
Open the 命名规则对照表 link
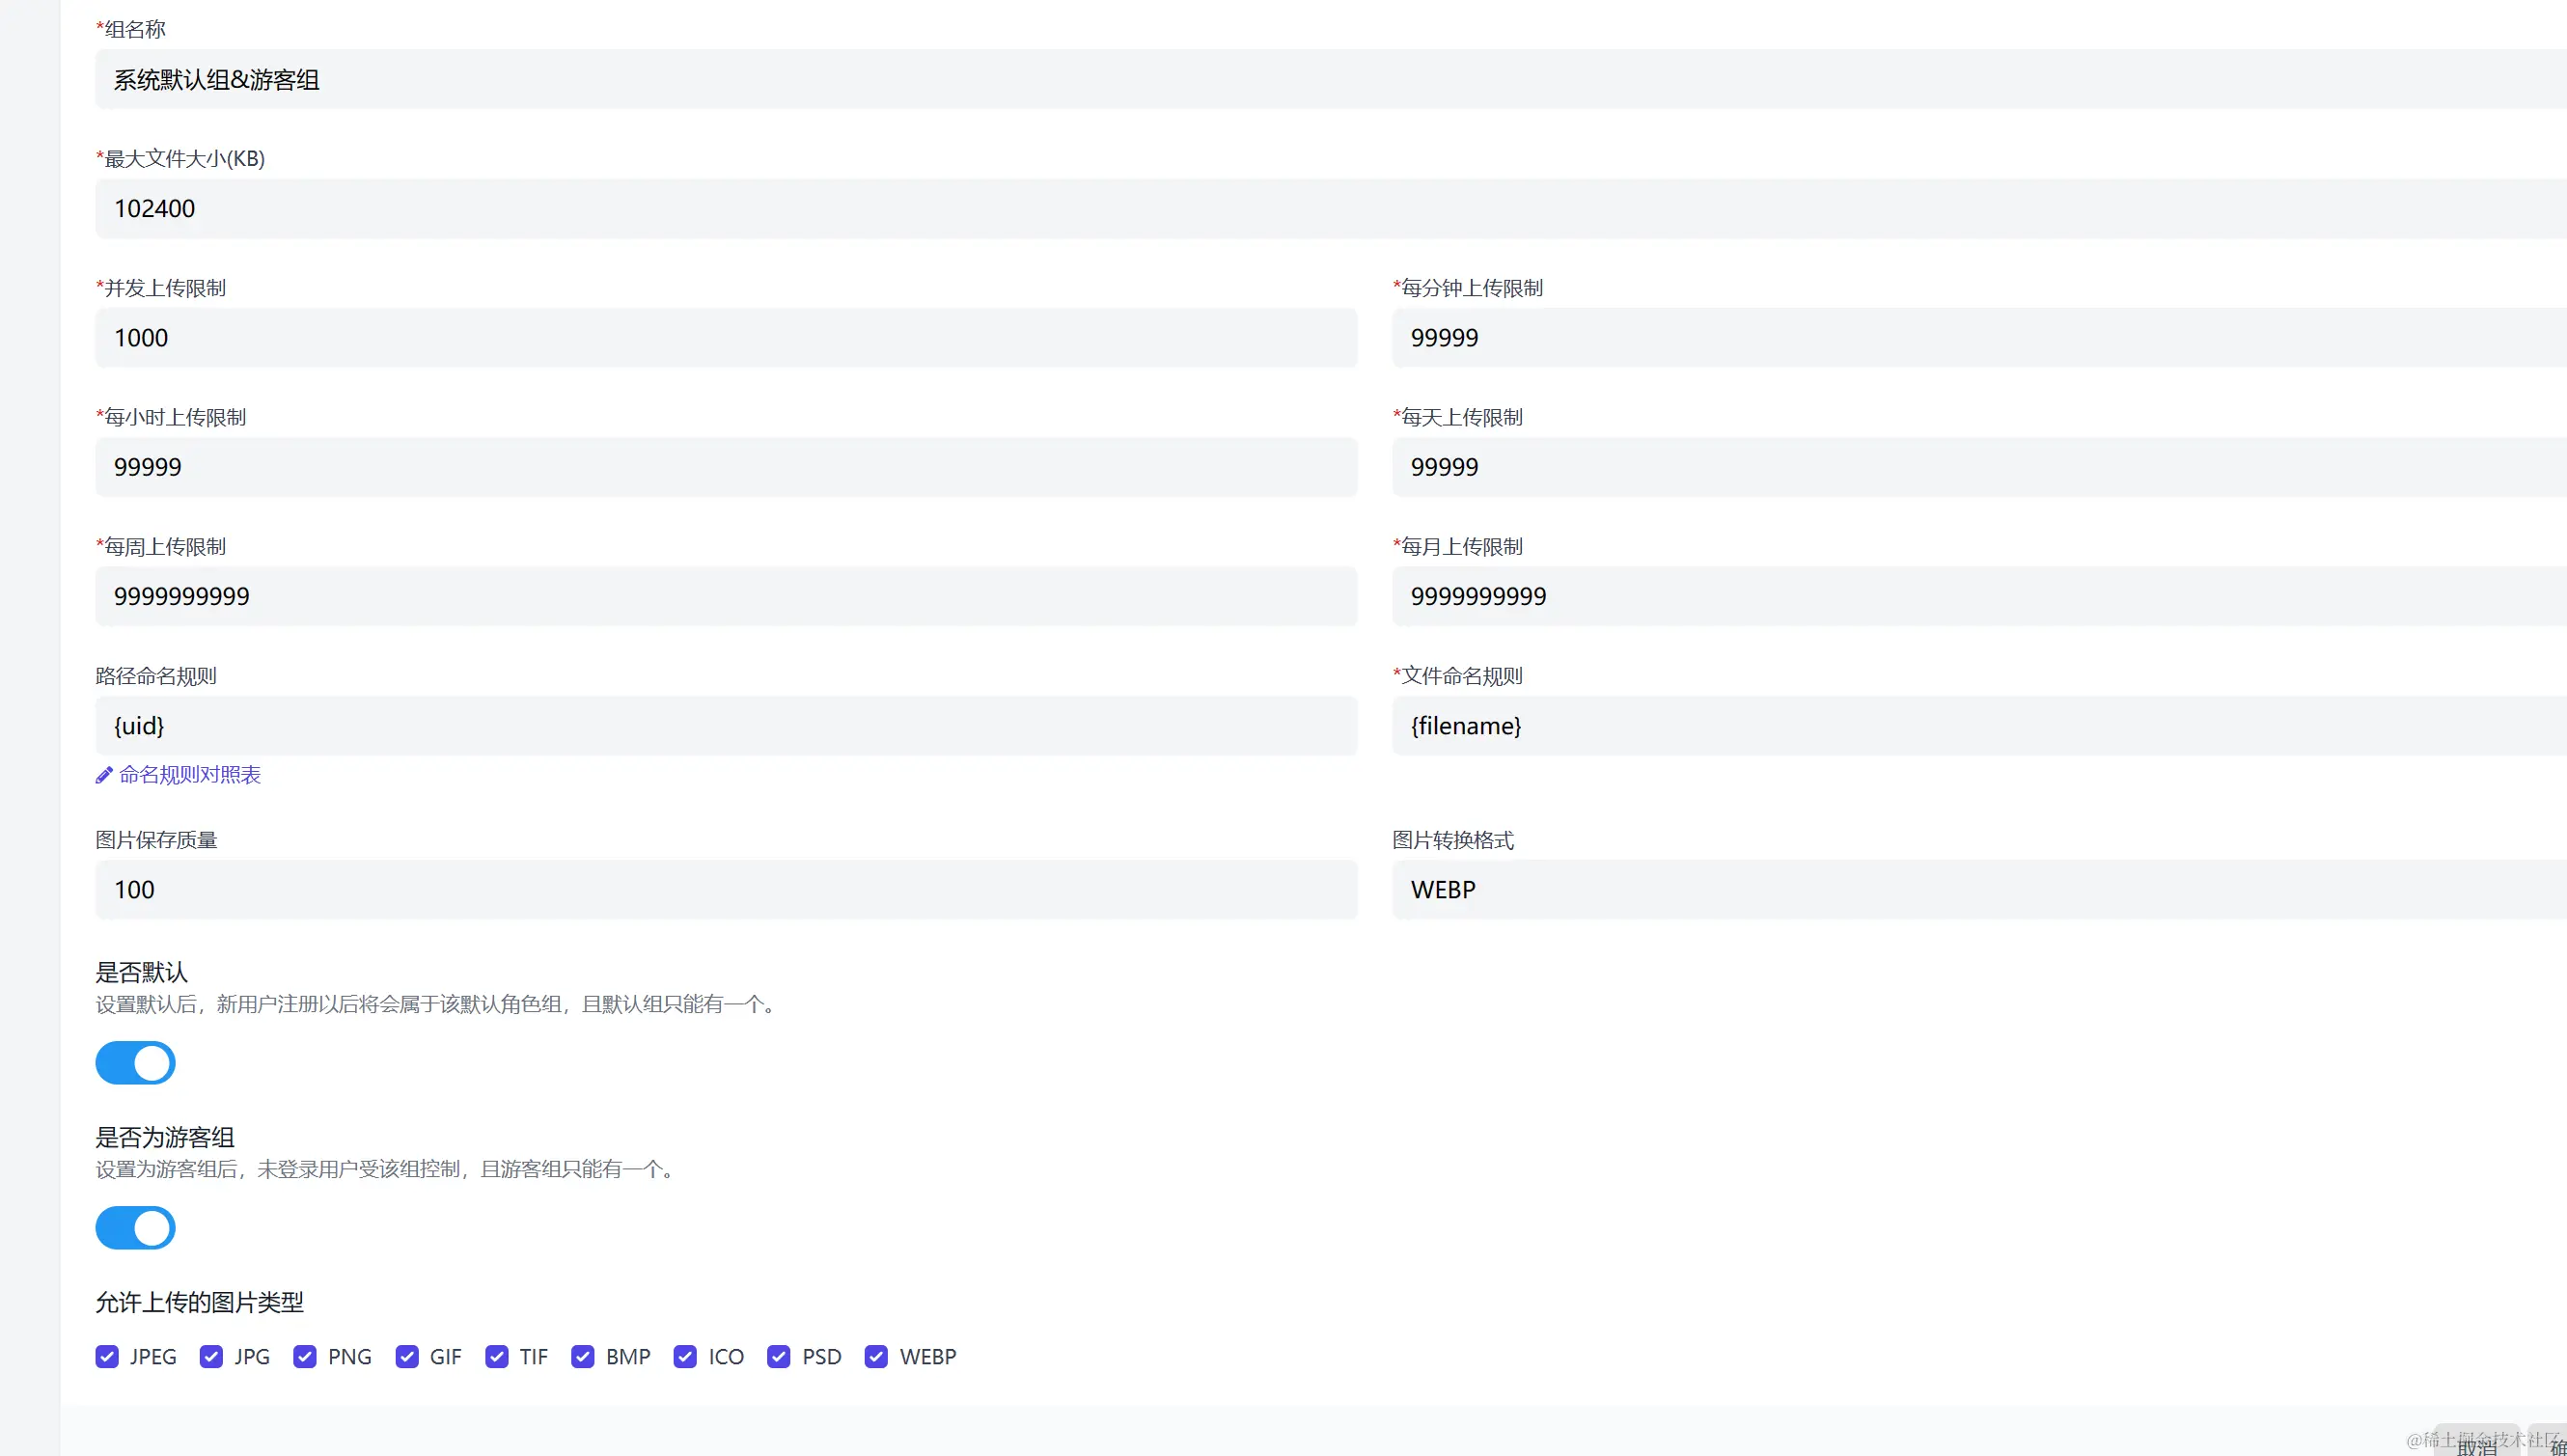[x=190, y=775]
